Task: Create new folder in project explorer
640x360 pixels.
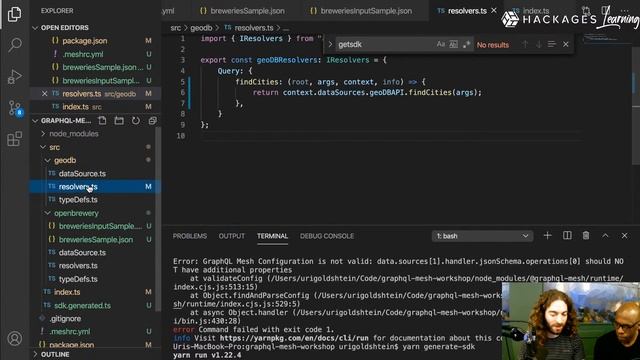Action: click(x=119, y=120)
